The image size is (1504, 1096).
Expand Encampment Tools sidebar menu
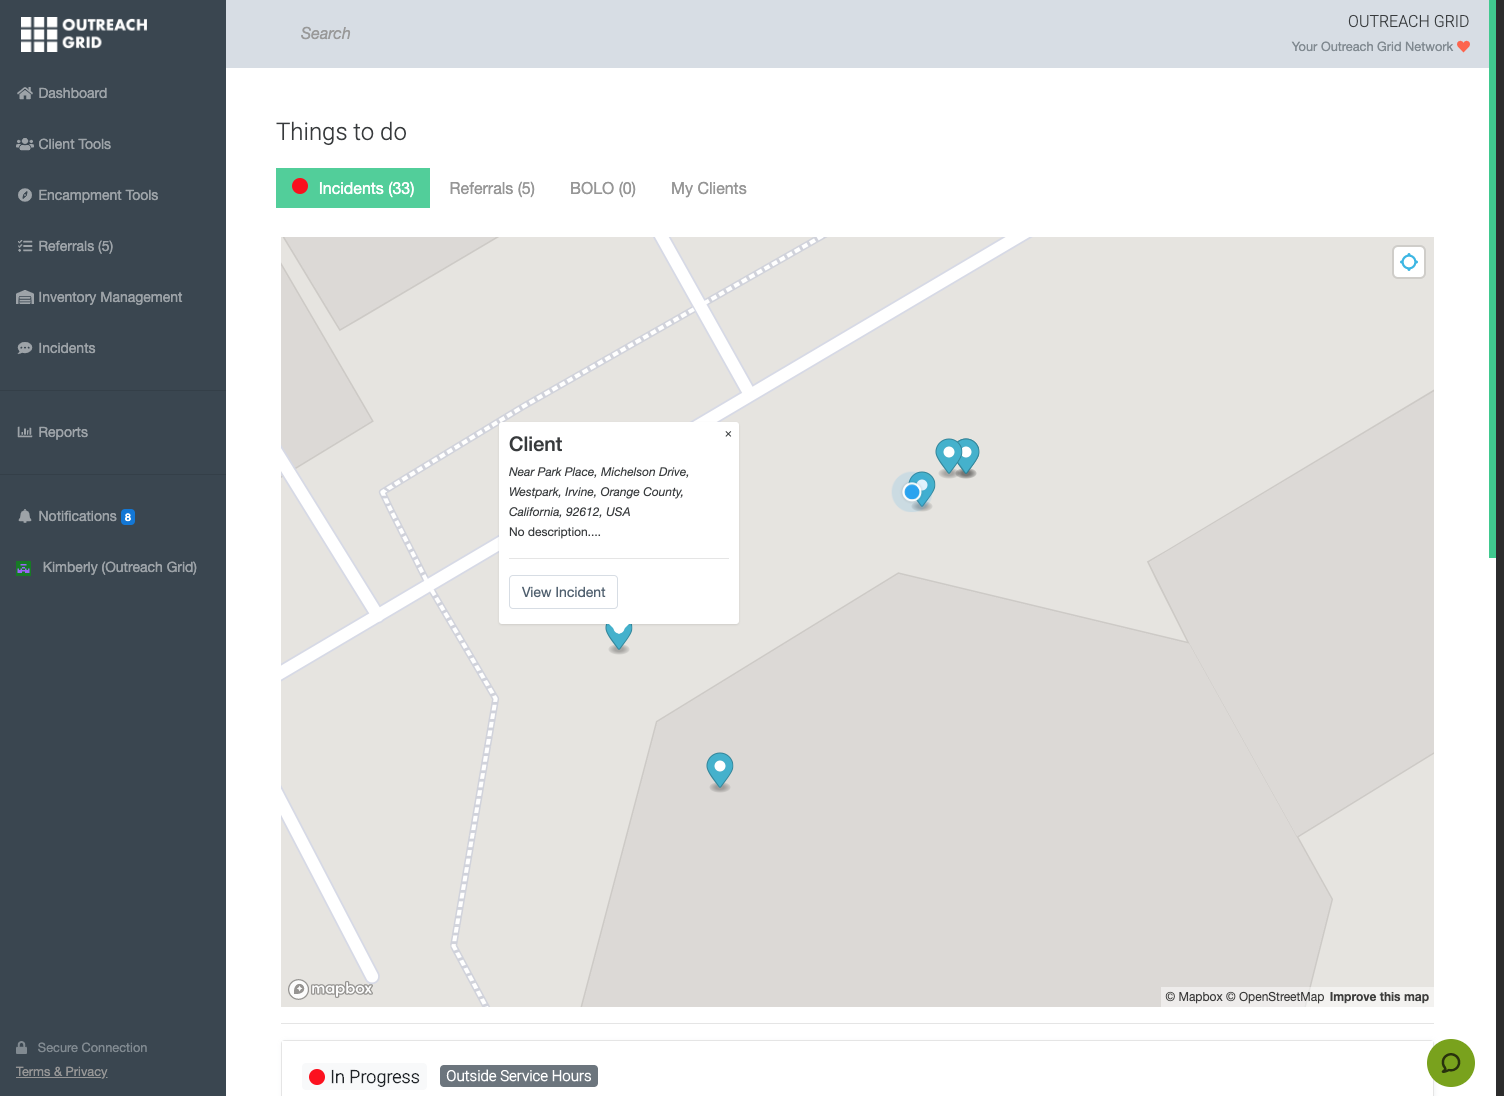(x=98, y=195)
